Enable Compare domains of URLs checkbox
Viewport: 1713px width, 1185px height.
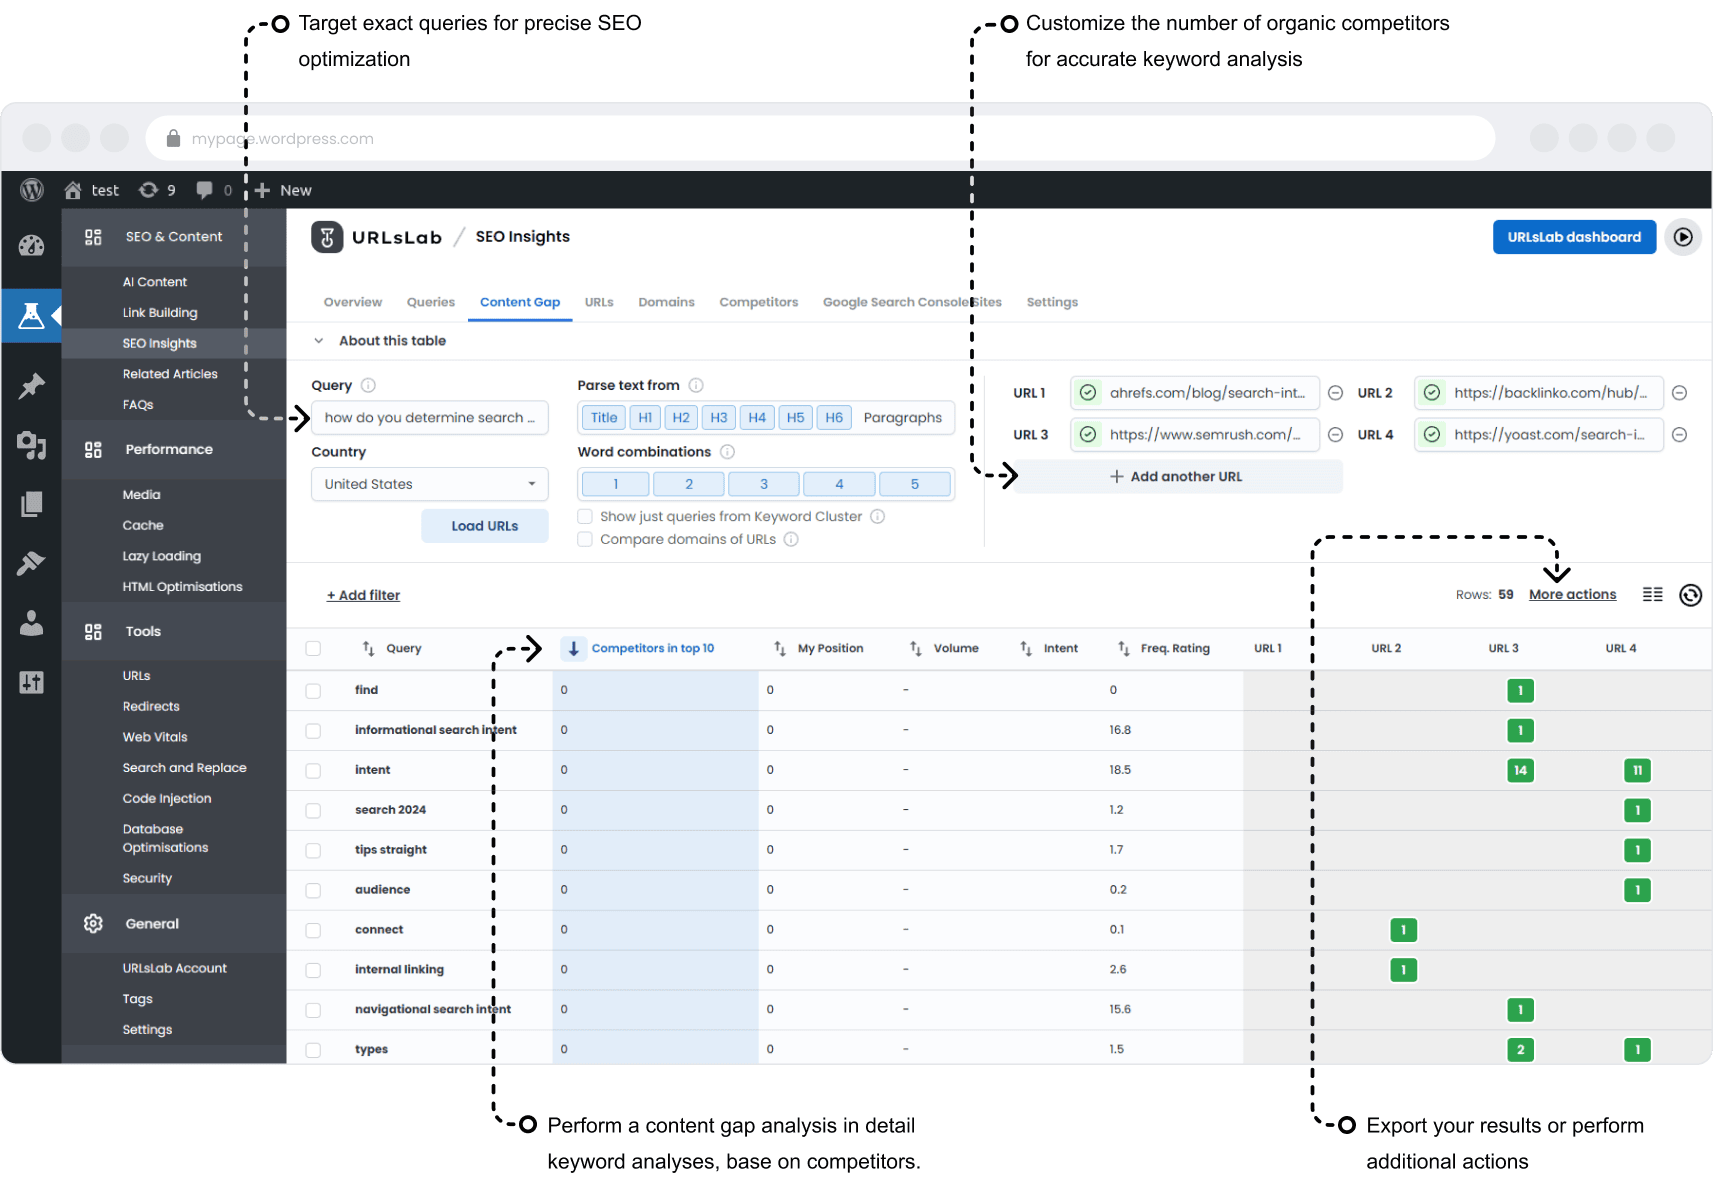coord(585,539)
